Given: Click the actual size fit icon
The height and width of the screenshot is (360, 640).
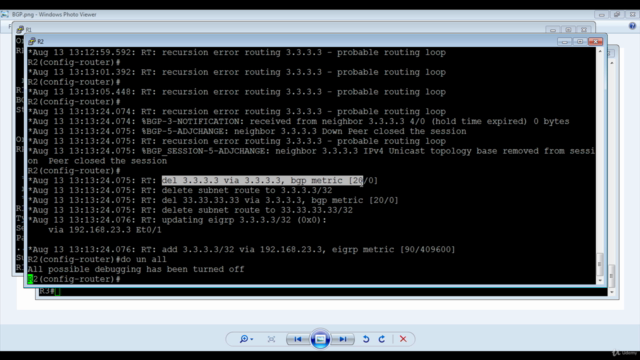Looking at the screenshot, I should tap(271, 339).
